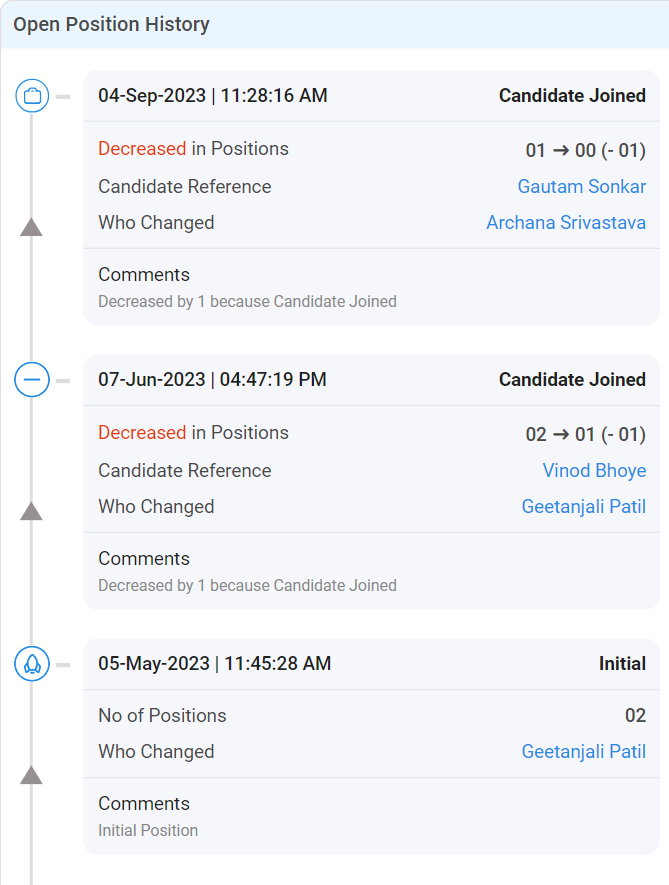This screenshot has height=885, width=669.
Task: Select the 05-May-2023 11:45:28 AM timestamp
Action: (x=214, y=664)
